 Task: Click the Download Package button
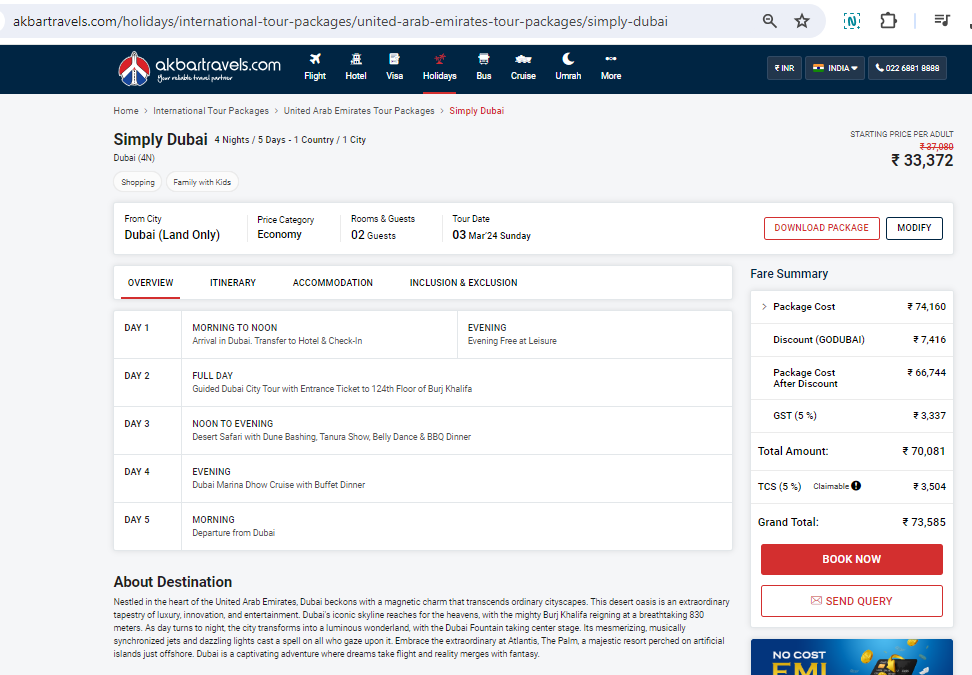click(821, 228)
